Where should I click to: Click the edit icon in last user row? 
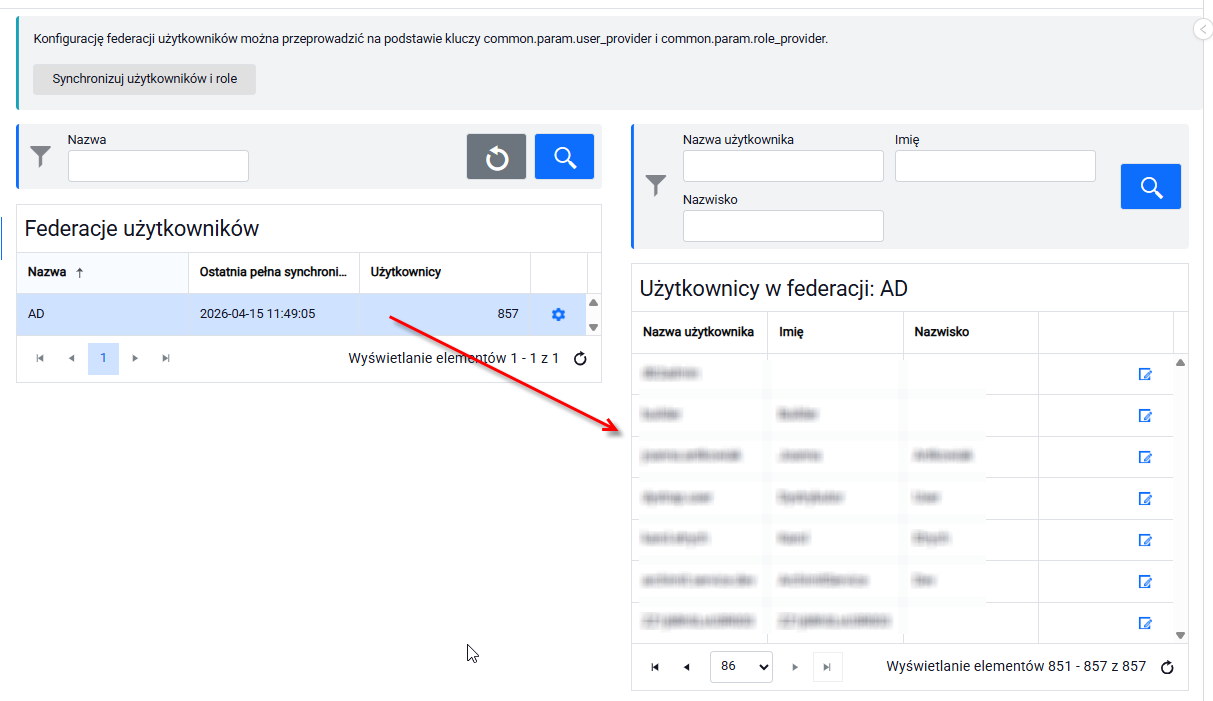(1146, 623)
